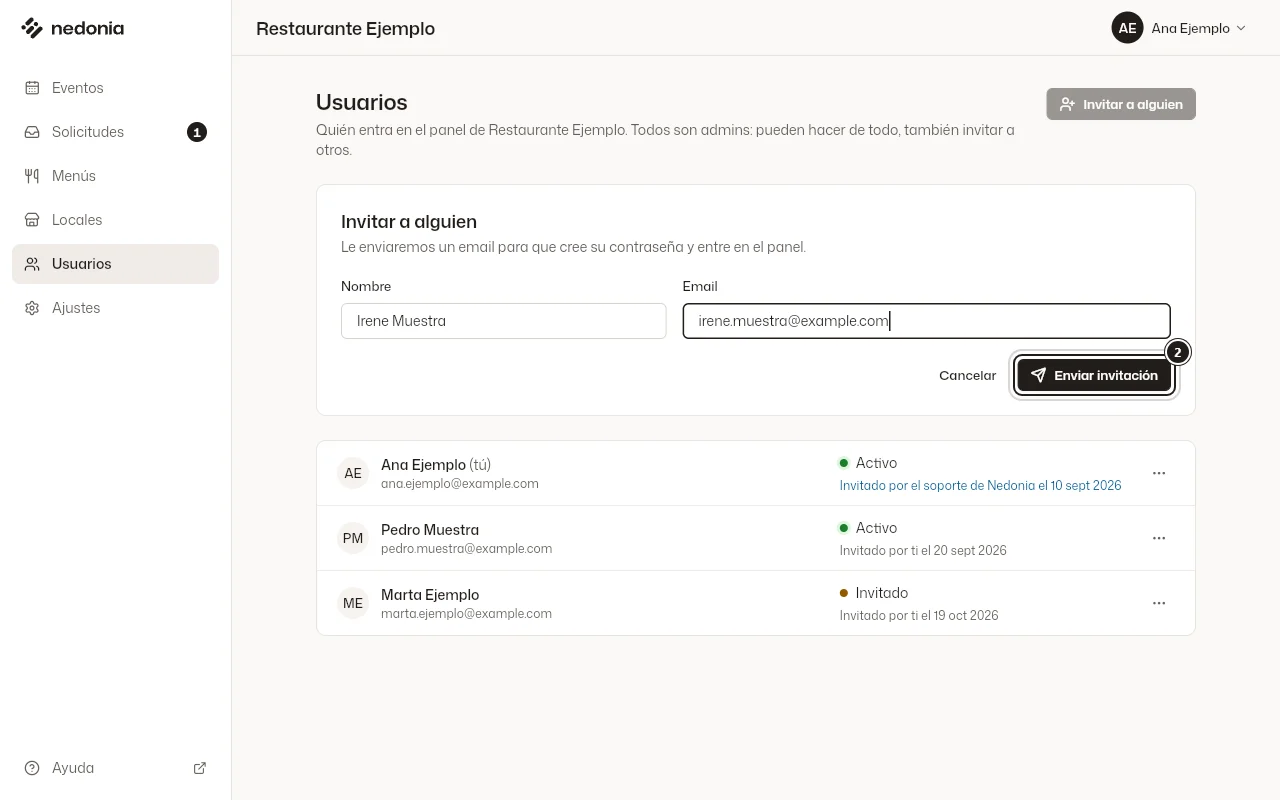Navigate to Locales

115,220
